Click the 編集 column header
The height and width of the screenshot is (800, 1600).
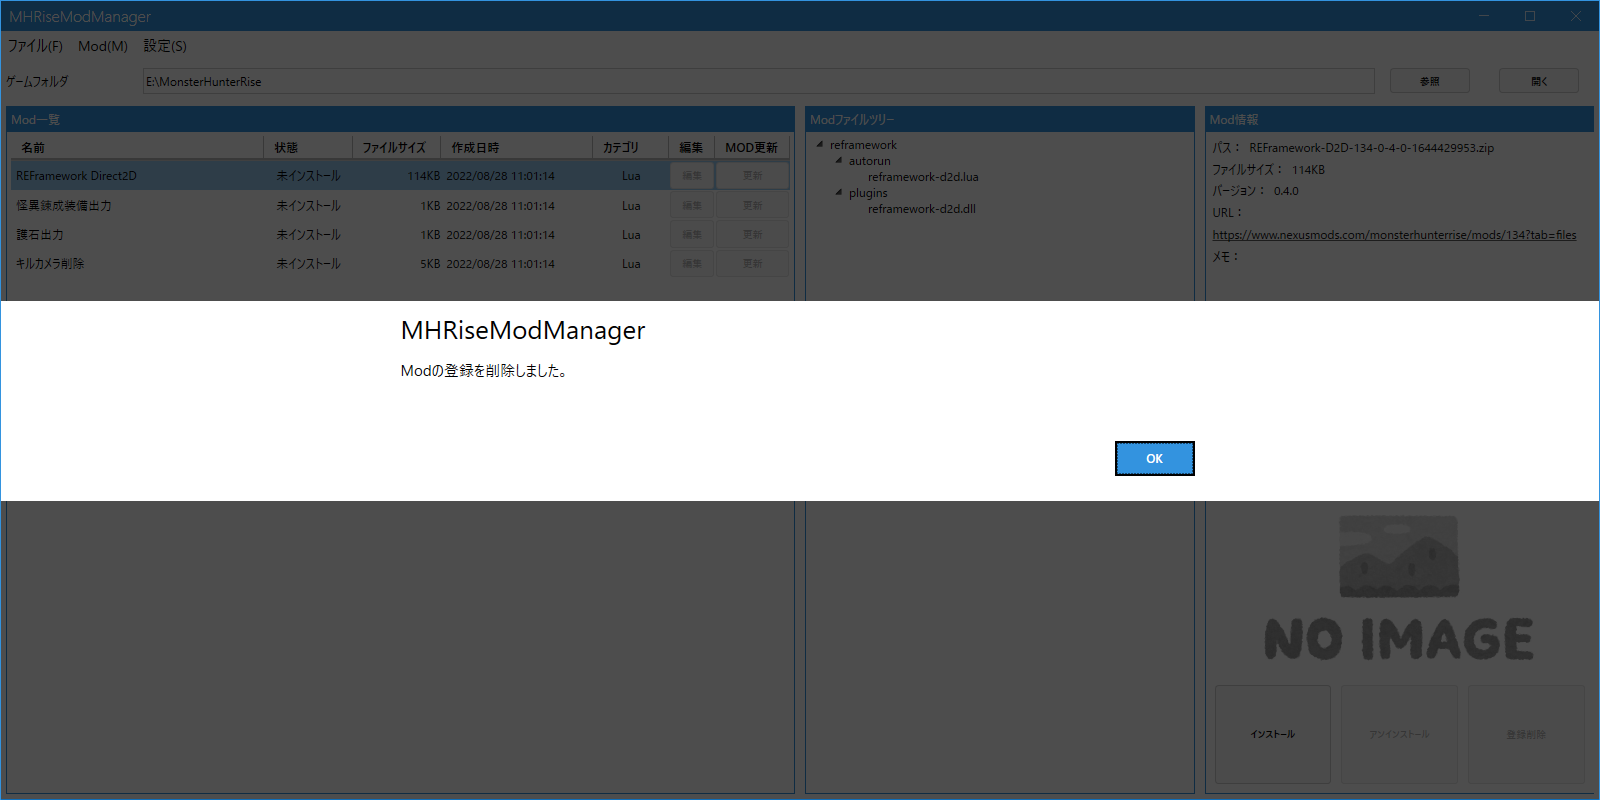tap(691, 147)
